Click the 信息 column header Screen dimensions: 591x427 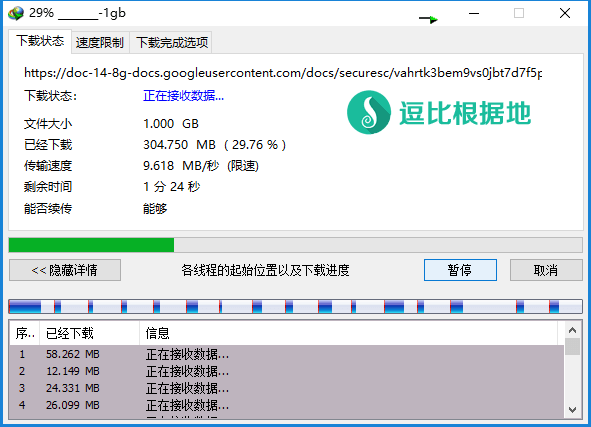[348, 333]
